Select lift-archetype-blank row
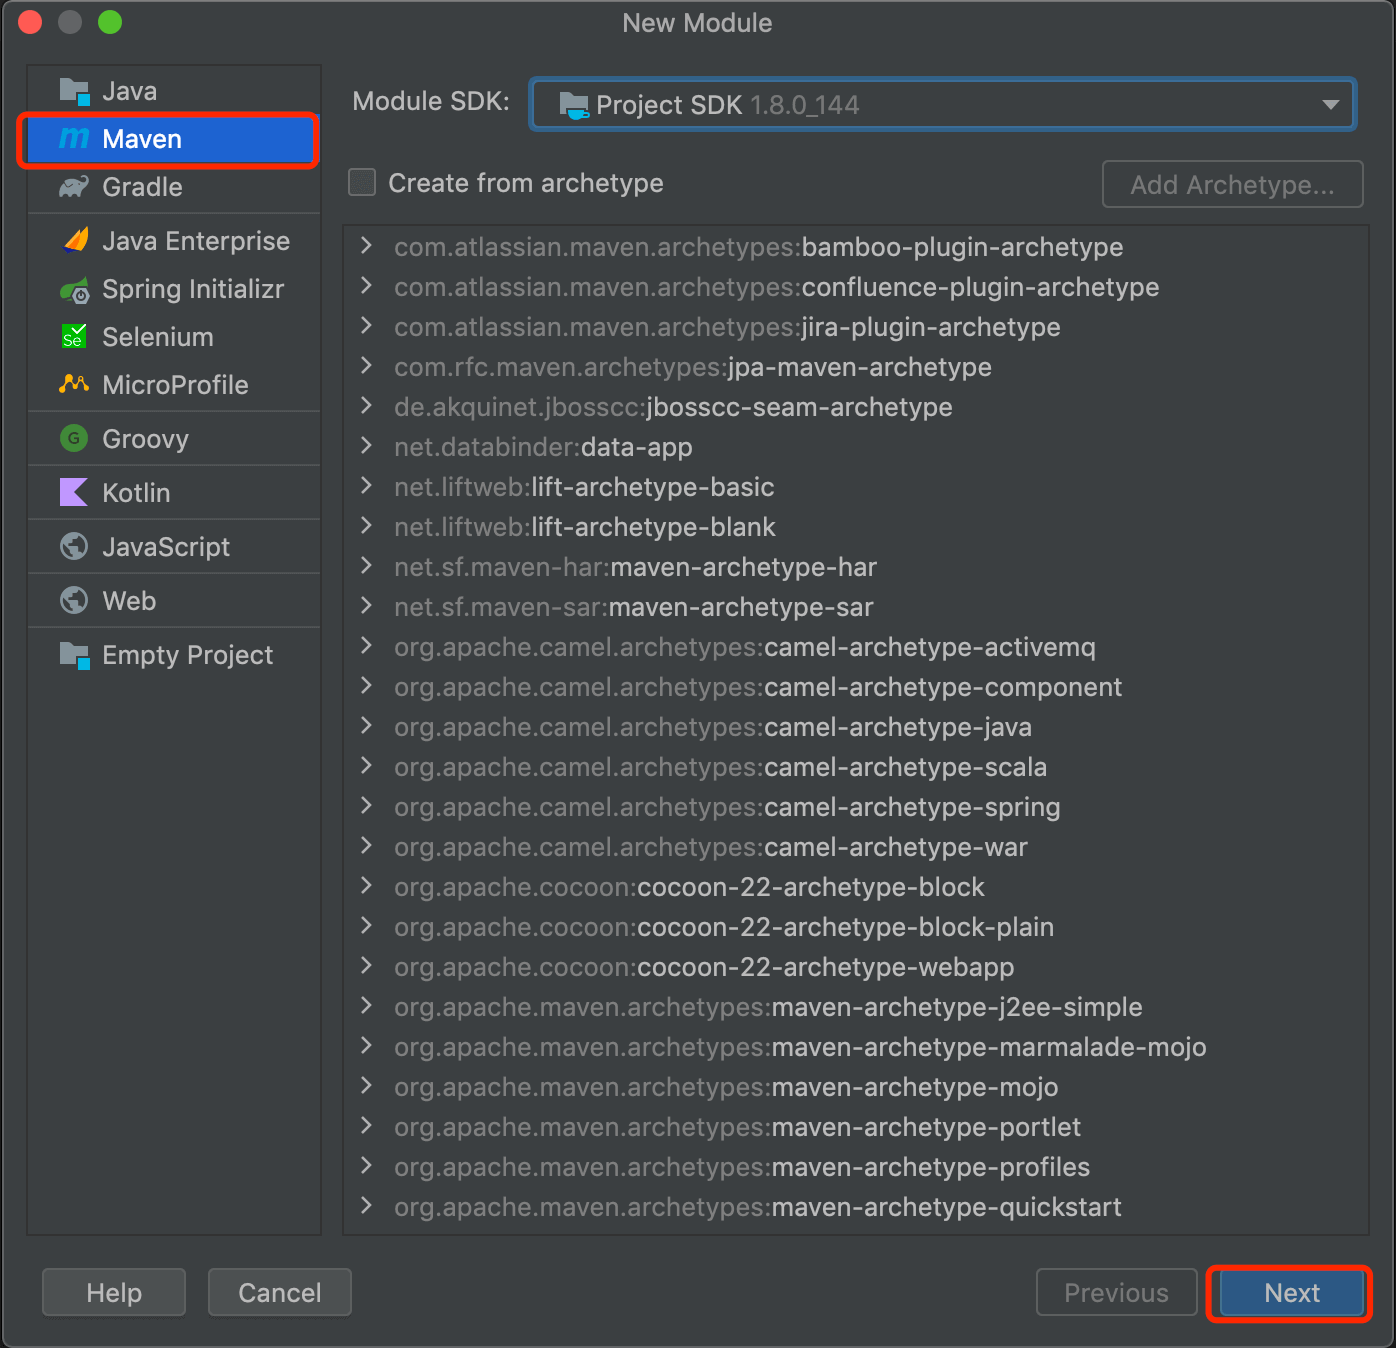 [x=856, y=527]
